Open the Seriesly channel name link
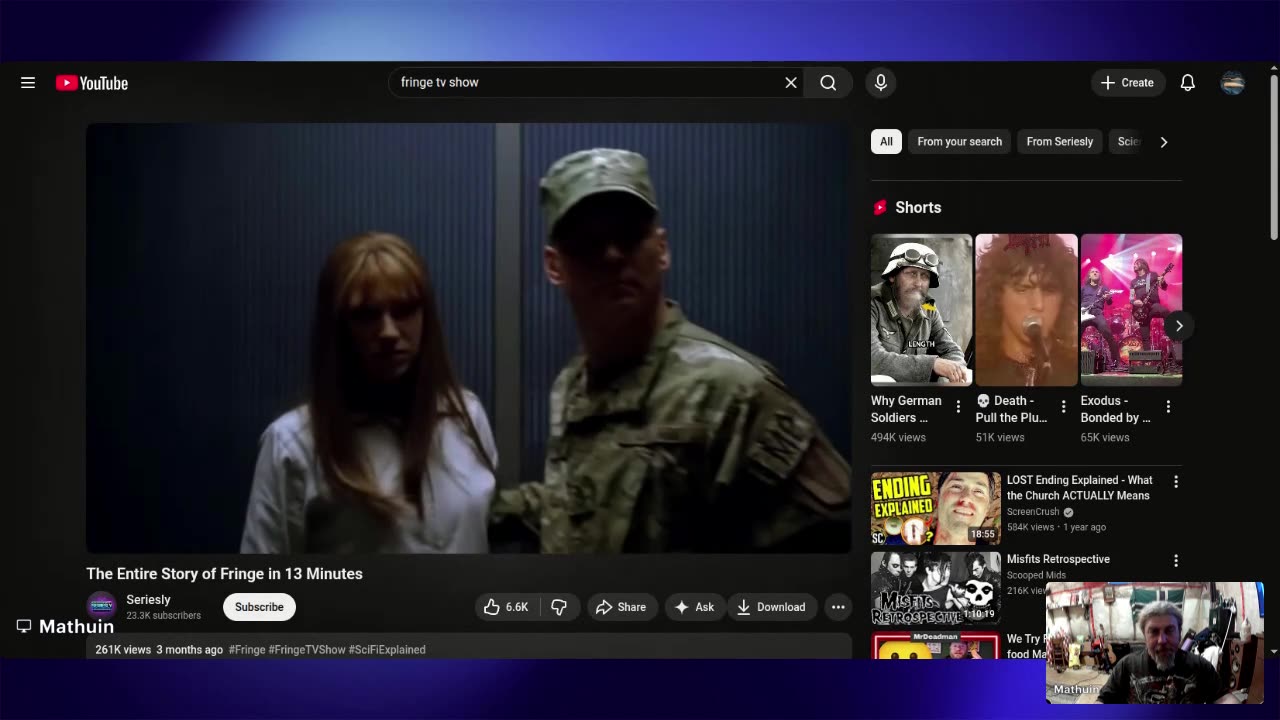This screenshot has height=720, width=1280. 148,600
